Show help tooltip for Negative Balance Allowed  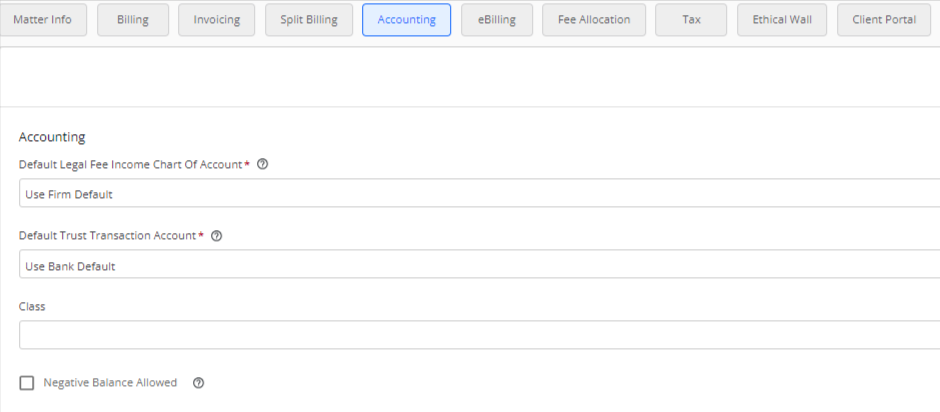pos(198,383)
